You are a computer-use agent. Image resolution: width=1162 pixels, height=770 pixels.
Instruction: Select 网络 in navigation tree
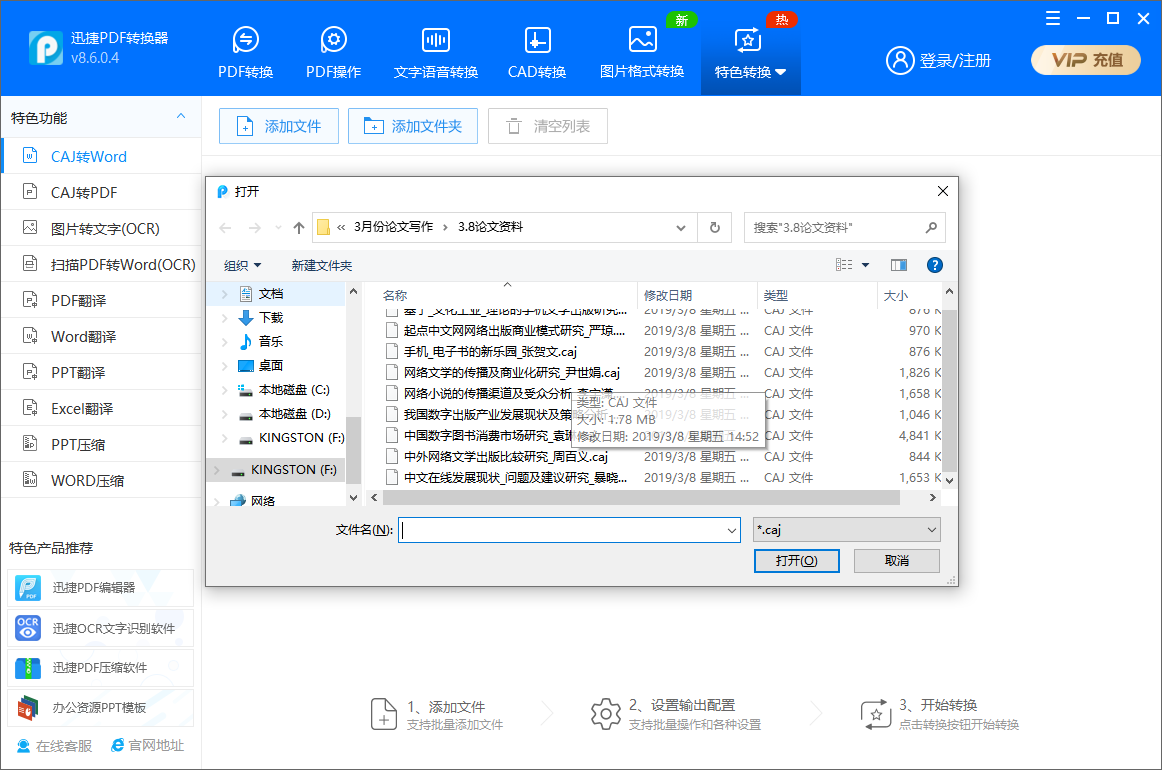(x=262, y=501)
